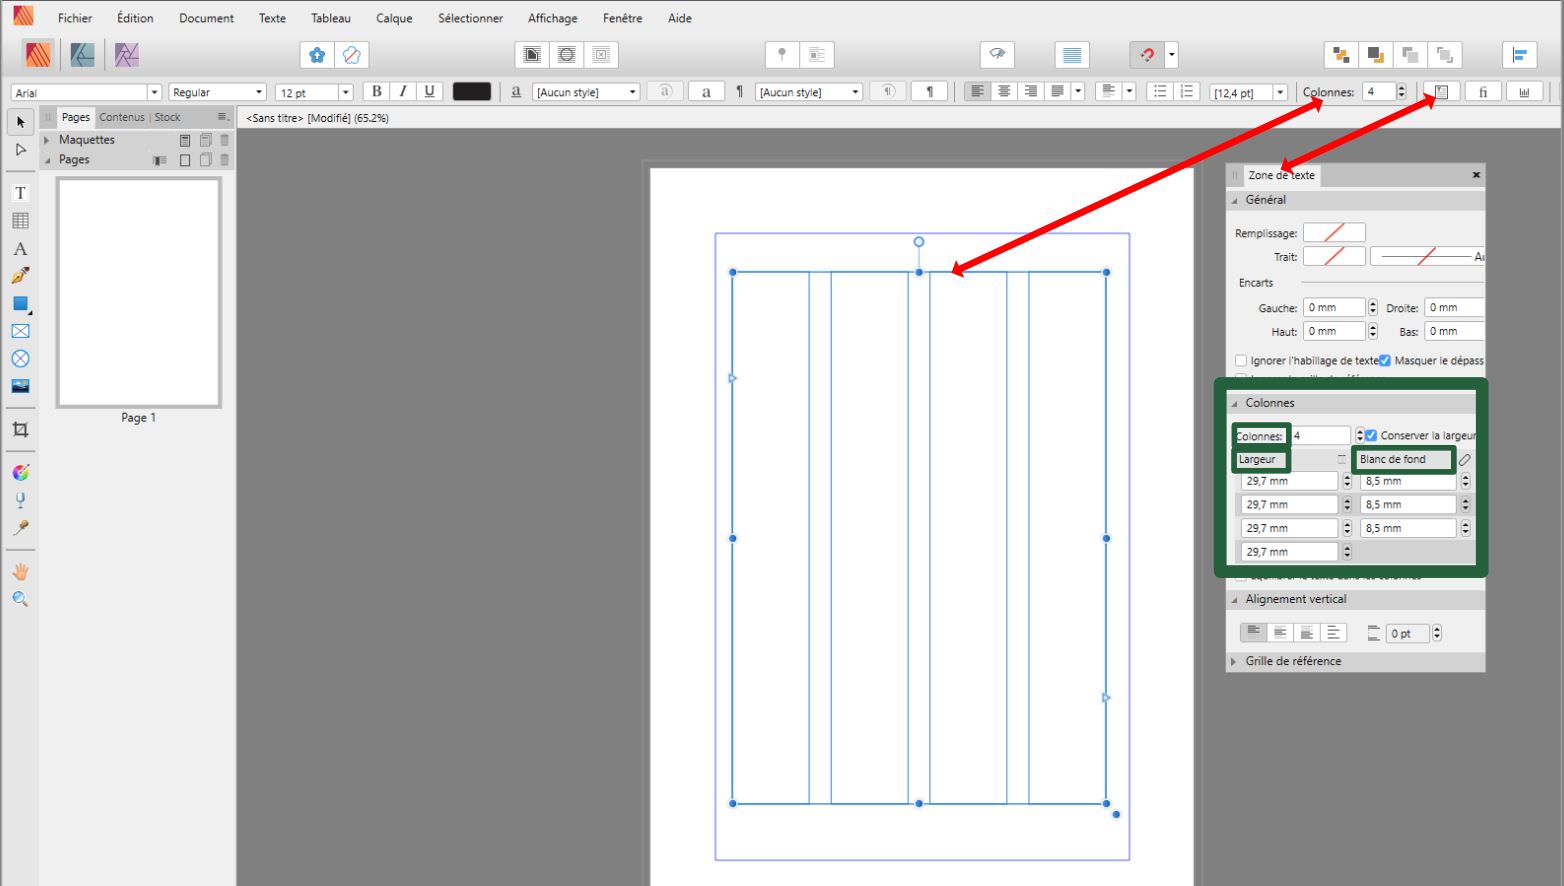Open the black text color swatch

pos(472,92)
